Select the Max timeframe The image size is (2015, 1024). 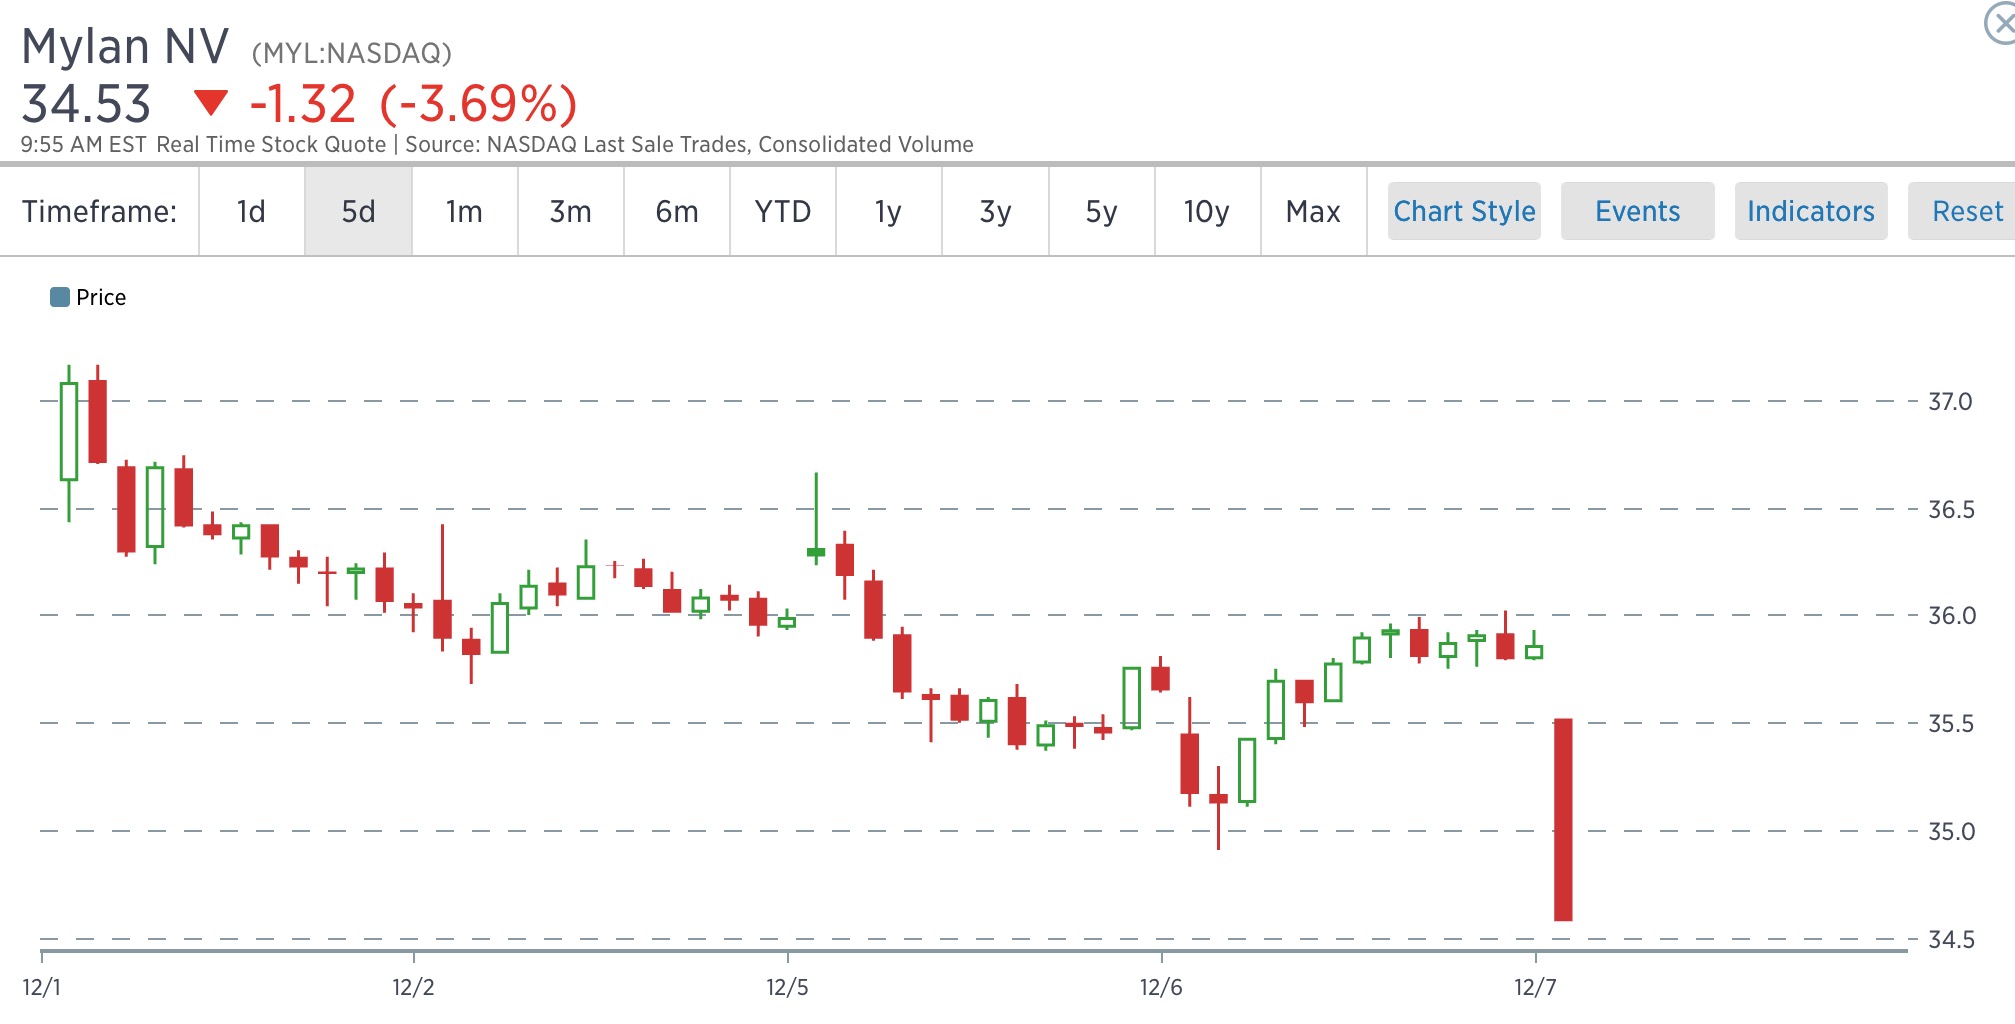1313,211
